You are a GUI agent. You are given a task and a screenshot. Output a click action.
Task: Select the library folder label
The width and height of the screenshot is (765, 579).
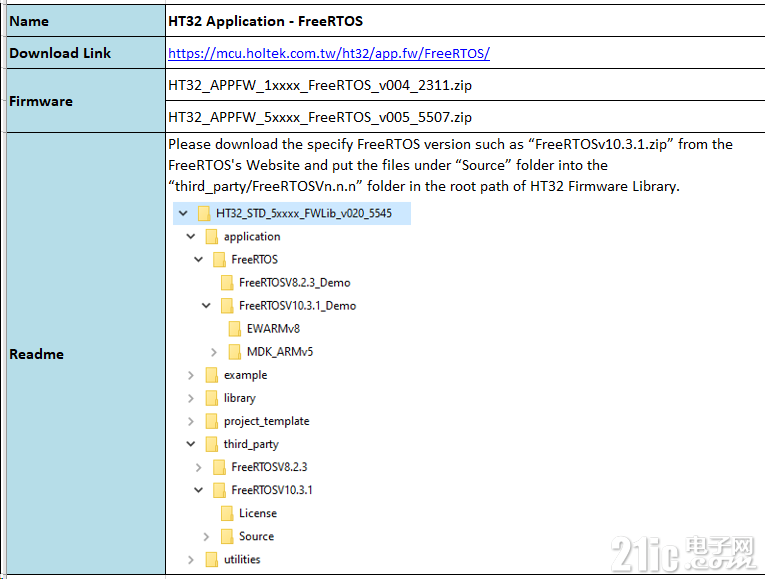[240, 399]
